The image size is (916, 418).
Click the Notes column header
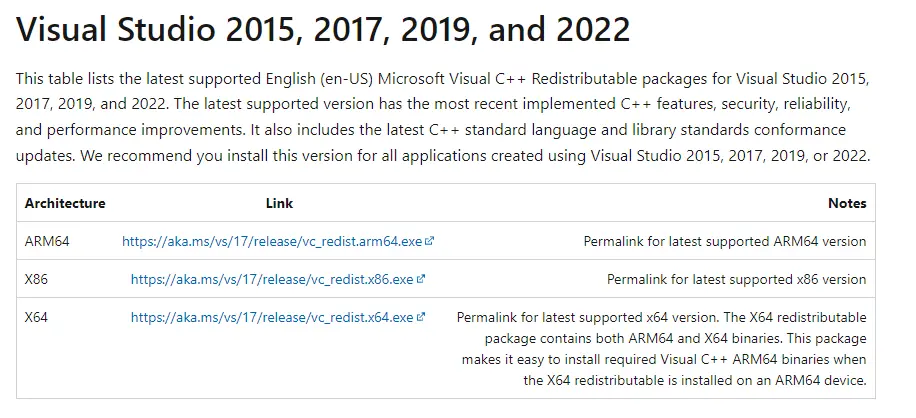847,203
